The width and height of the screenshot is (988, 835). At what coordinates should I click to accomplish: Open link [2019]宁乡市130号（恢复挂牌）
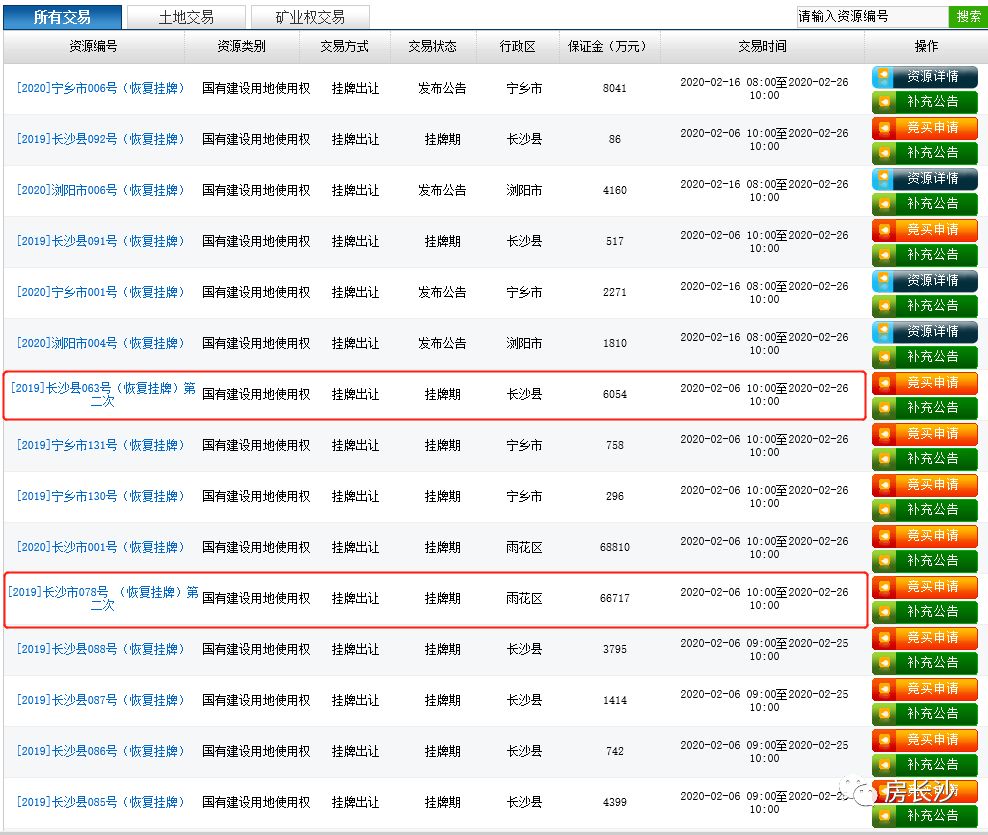tap(101, 497)
